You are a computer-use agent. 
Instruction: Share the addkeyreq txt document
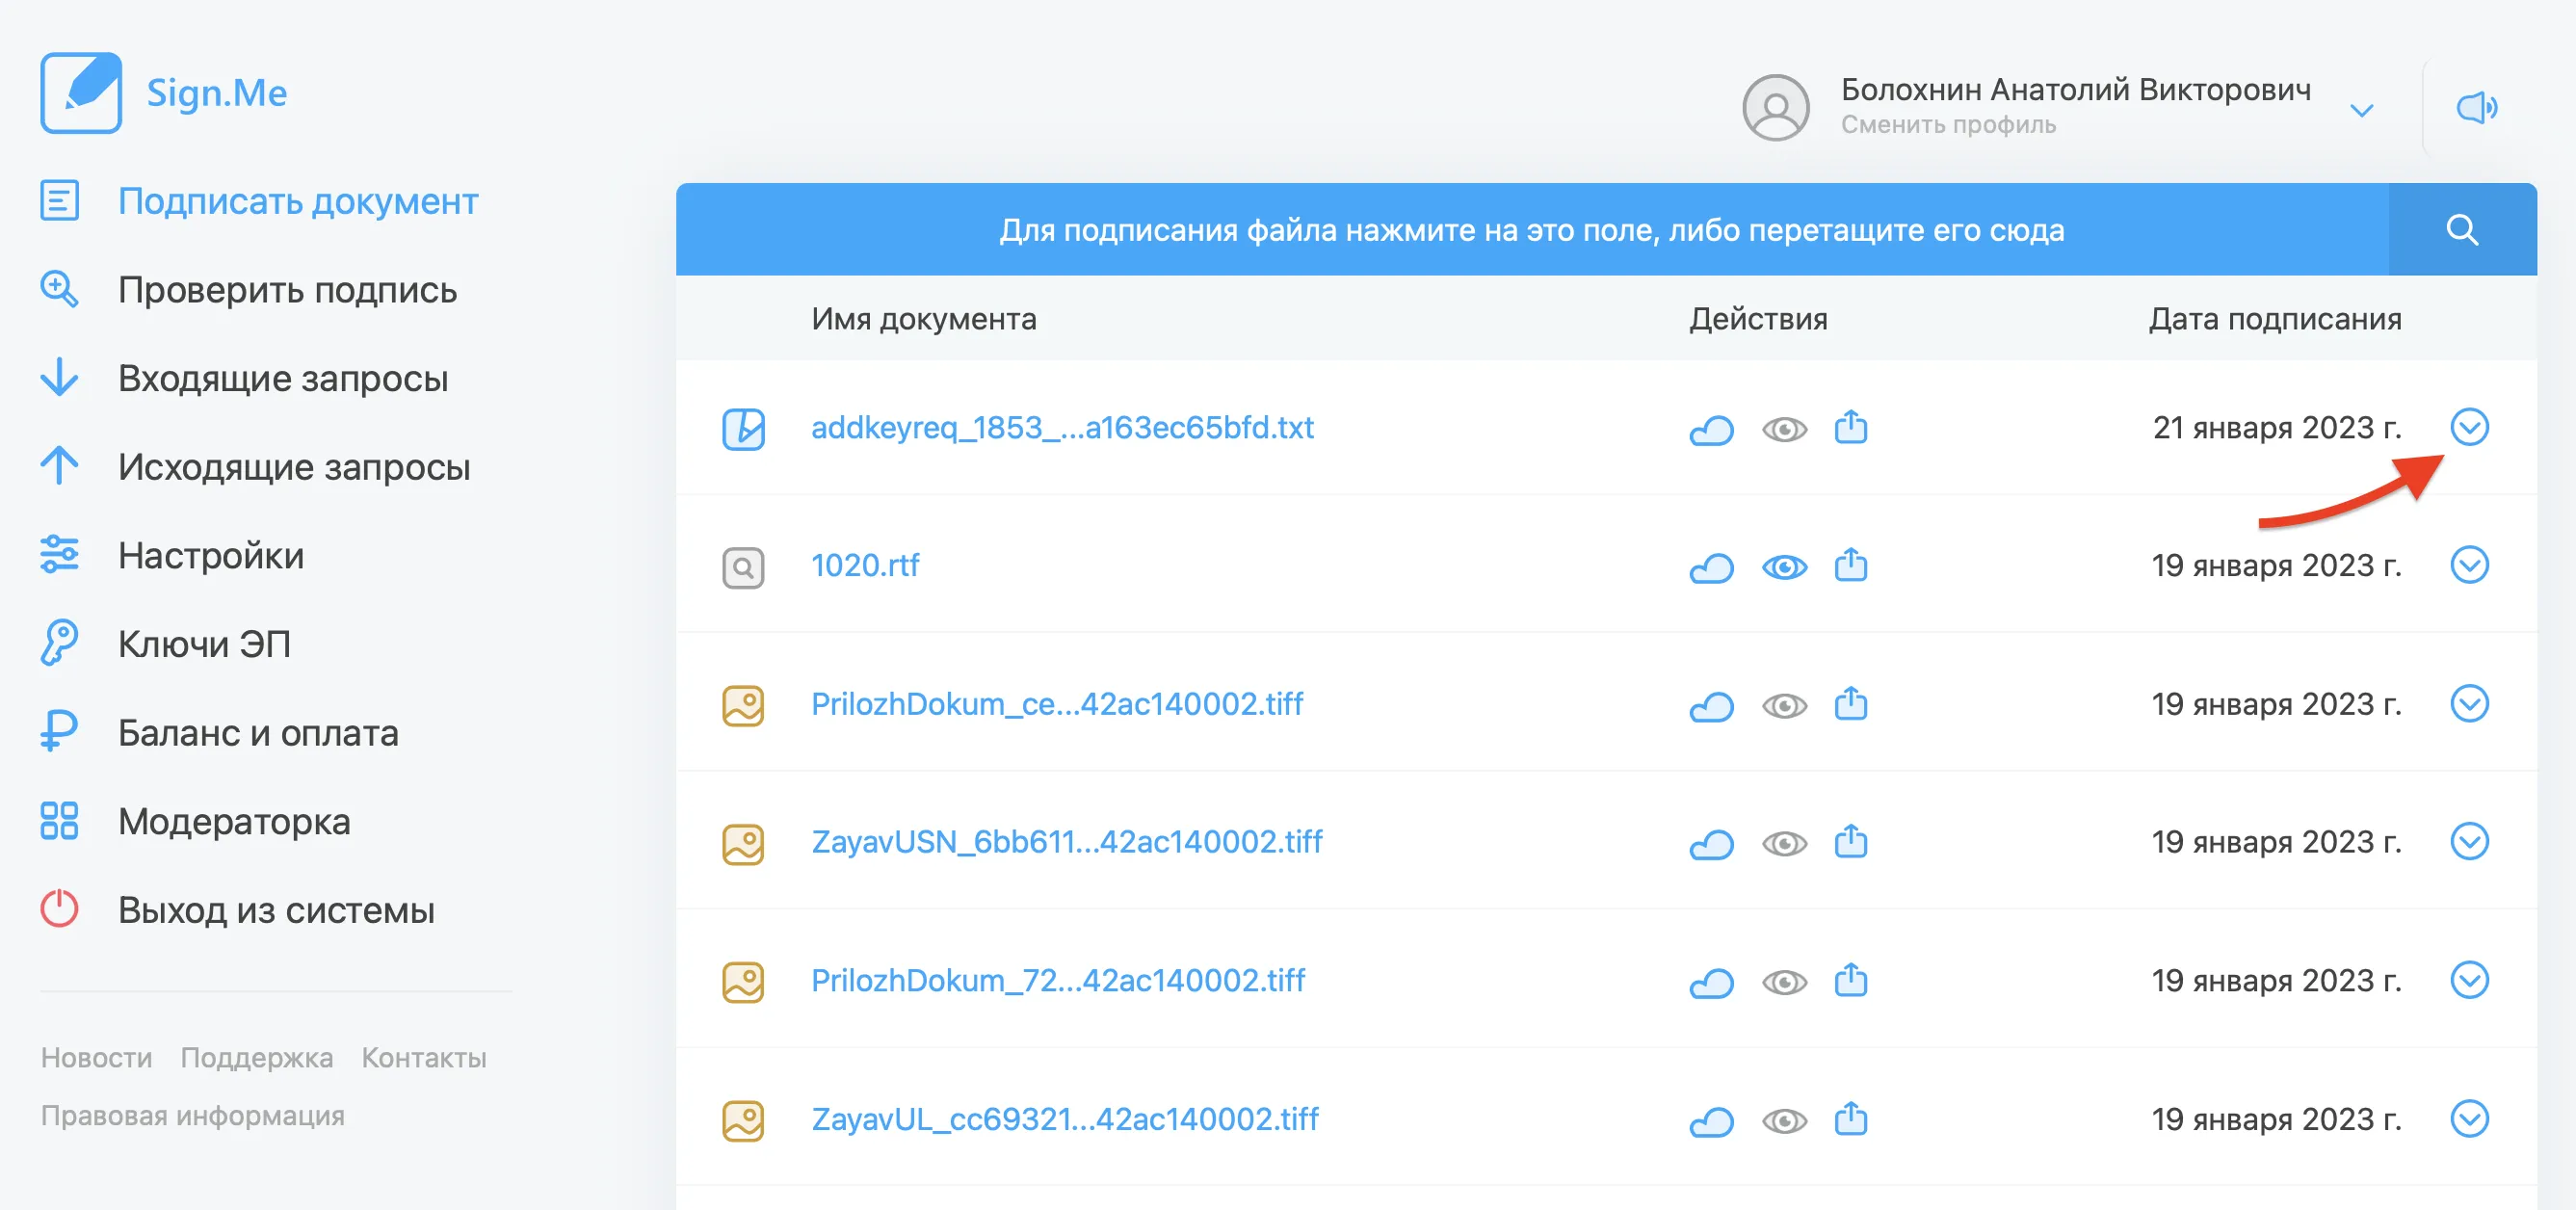coord(1851,427)
